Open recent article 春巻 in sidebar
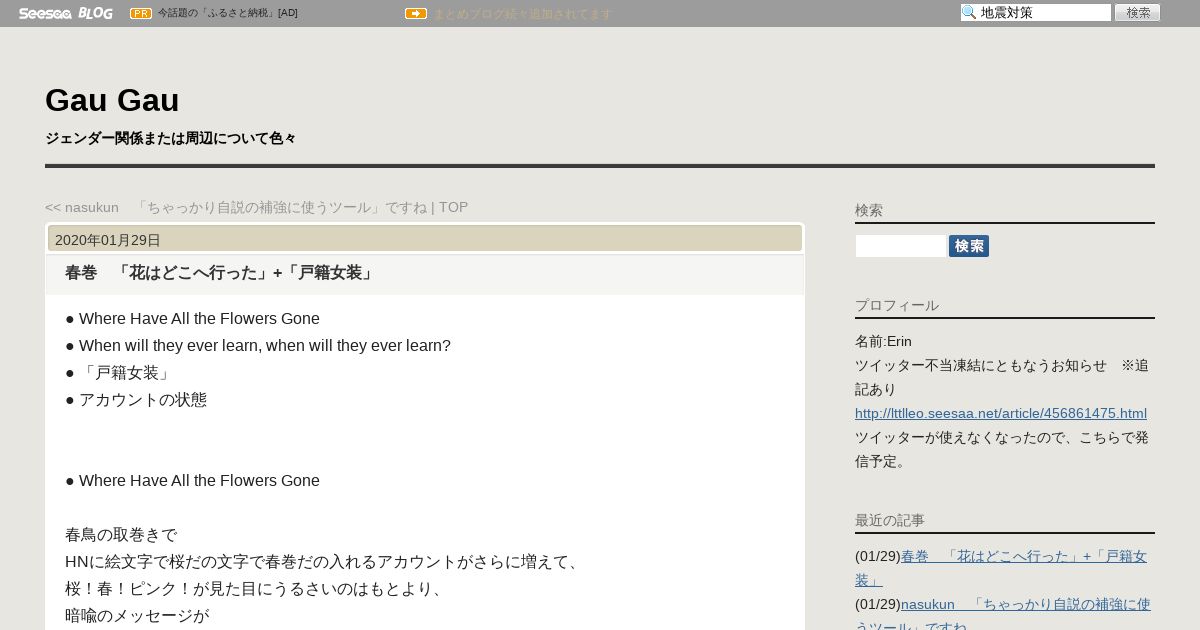The height and width of the screenshot is (630, 1200). tap(1001, 567)
